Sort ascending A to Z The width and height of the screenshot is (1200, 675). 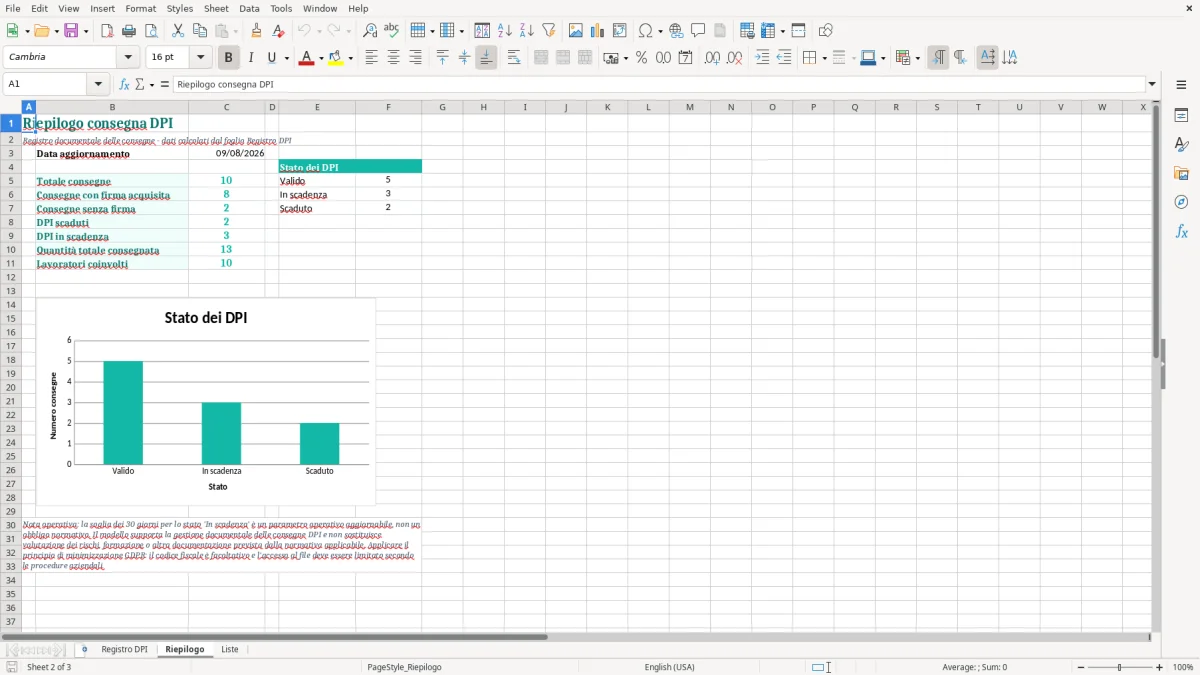[505, 31]
